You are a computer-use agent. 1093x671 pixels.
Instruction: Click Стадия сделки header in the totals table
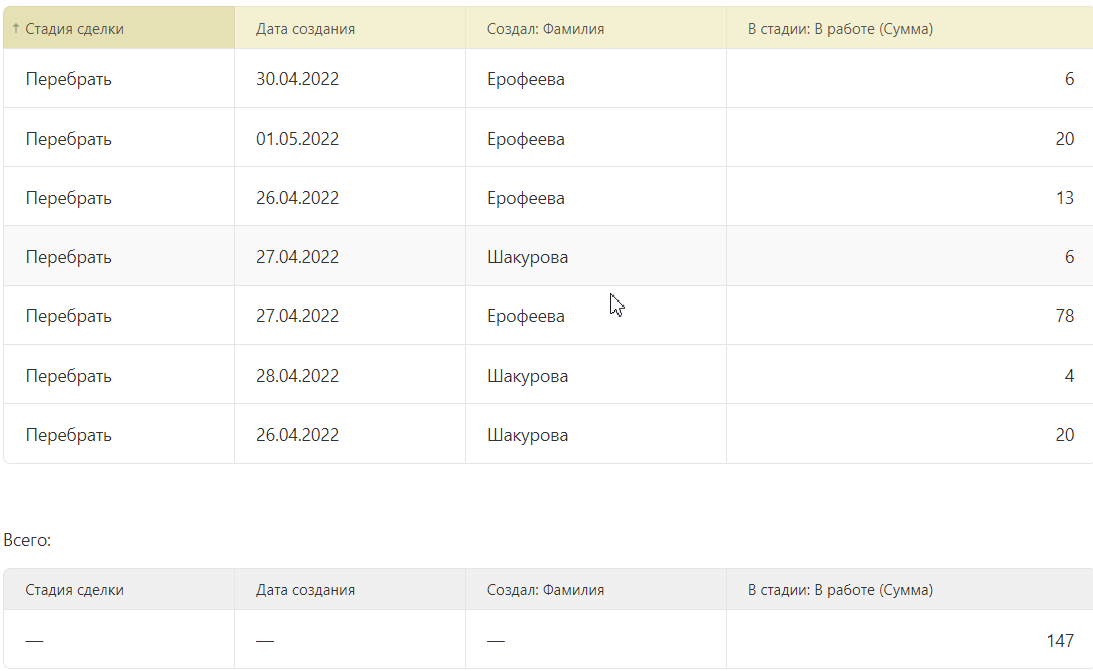pyautogui.click(x=74, y=590)
